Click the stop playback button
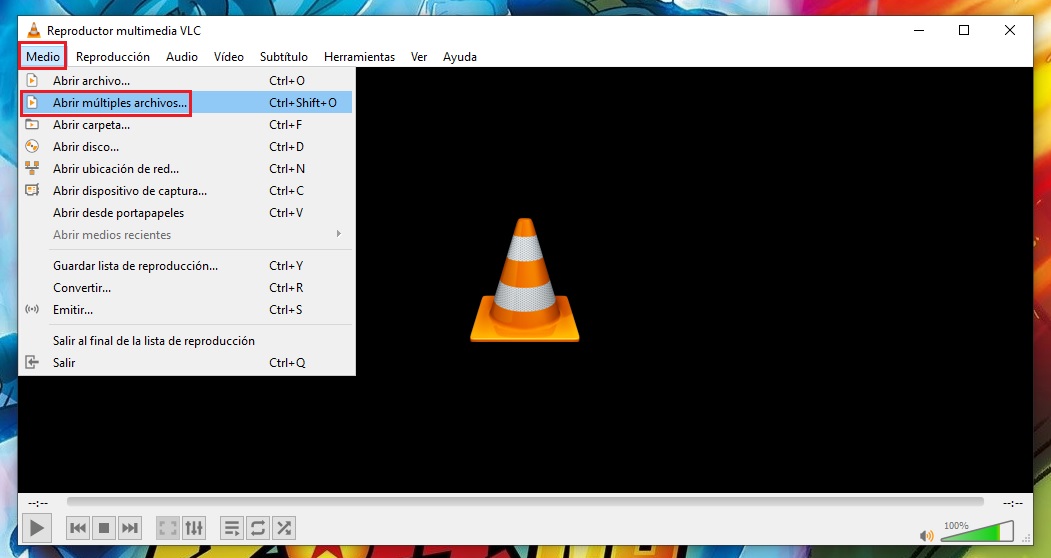Viewport: 1051px width, 558px height. (104, 527)
